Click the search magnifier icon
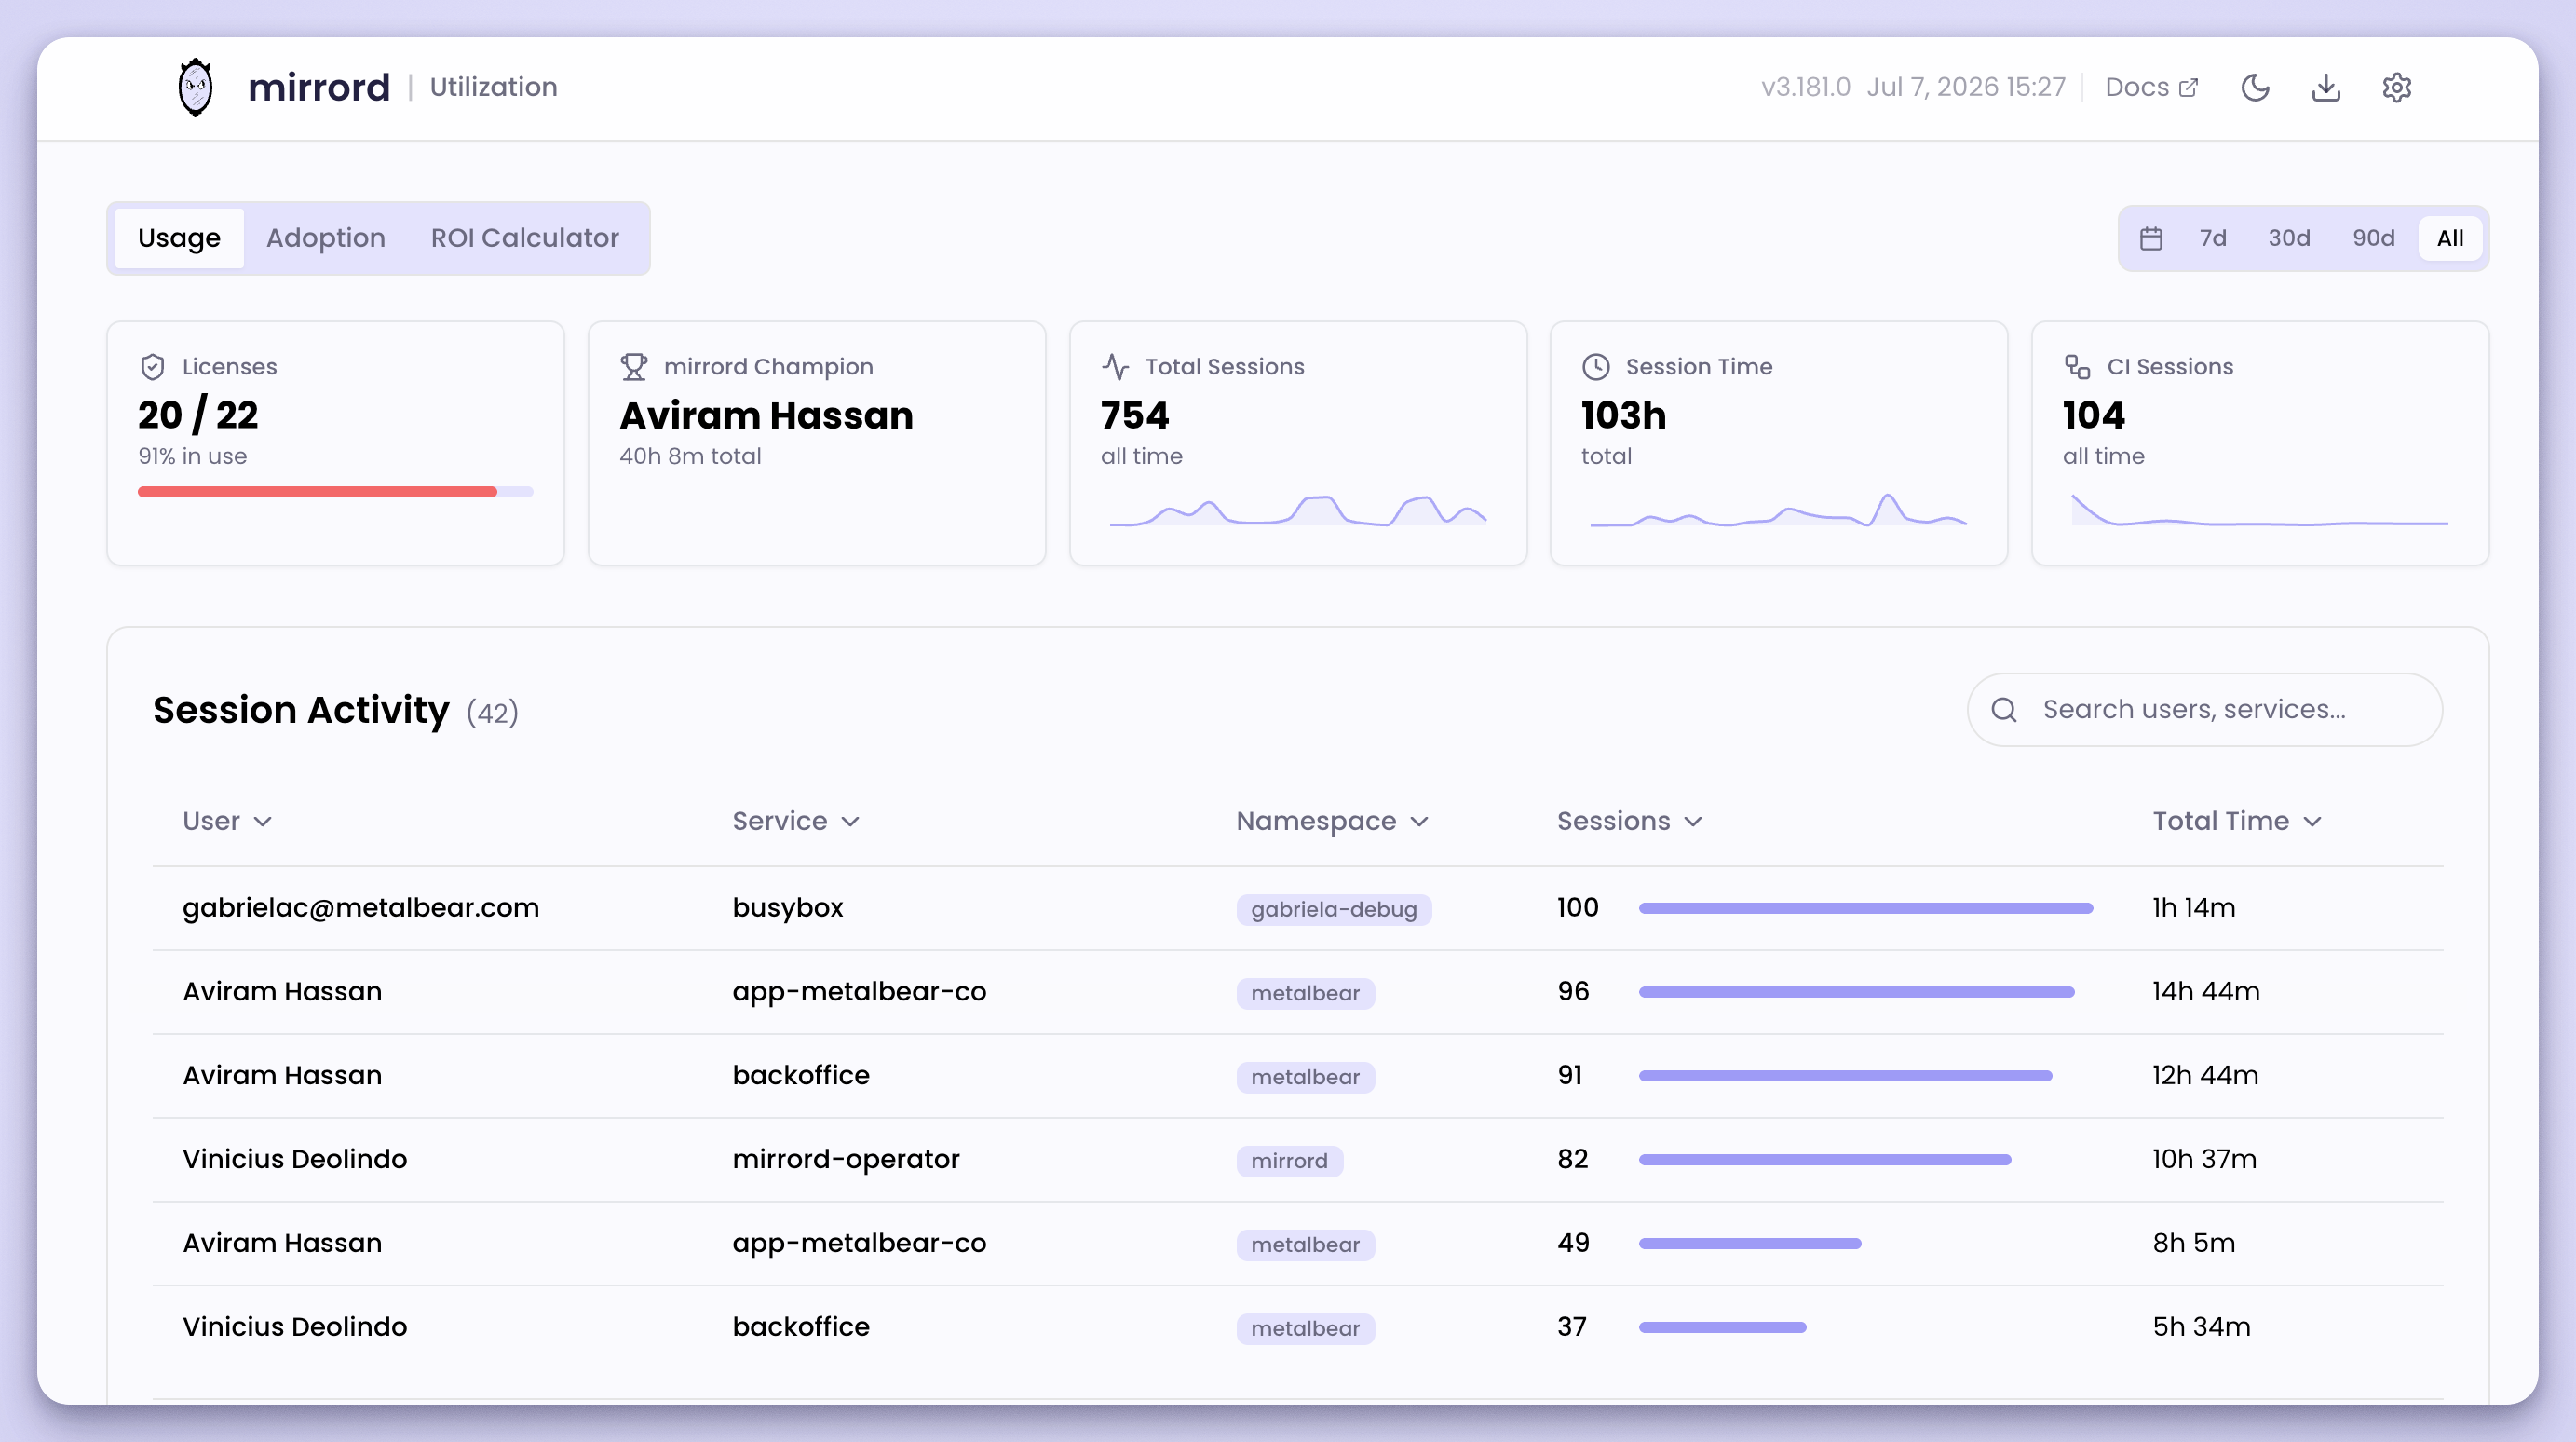 [x=2004, y=710]
